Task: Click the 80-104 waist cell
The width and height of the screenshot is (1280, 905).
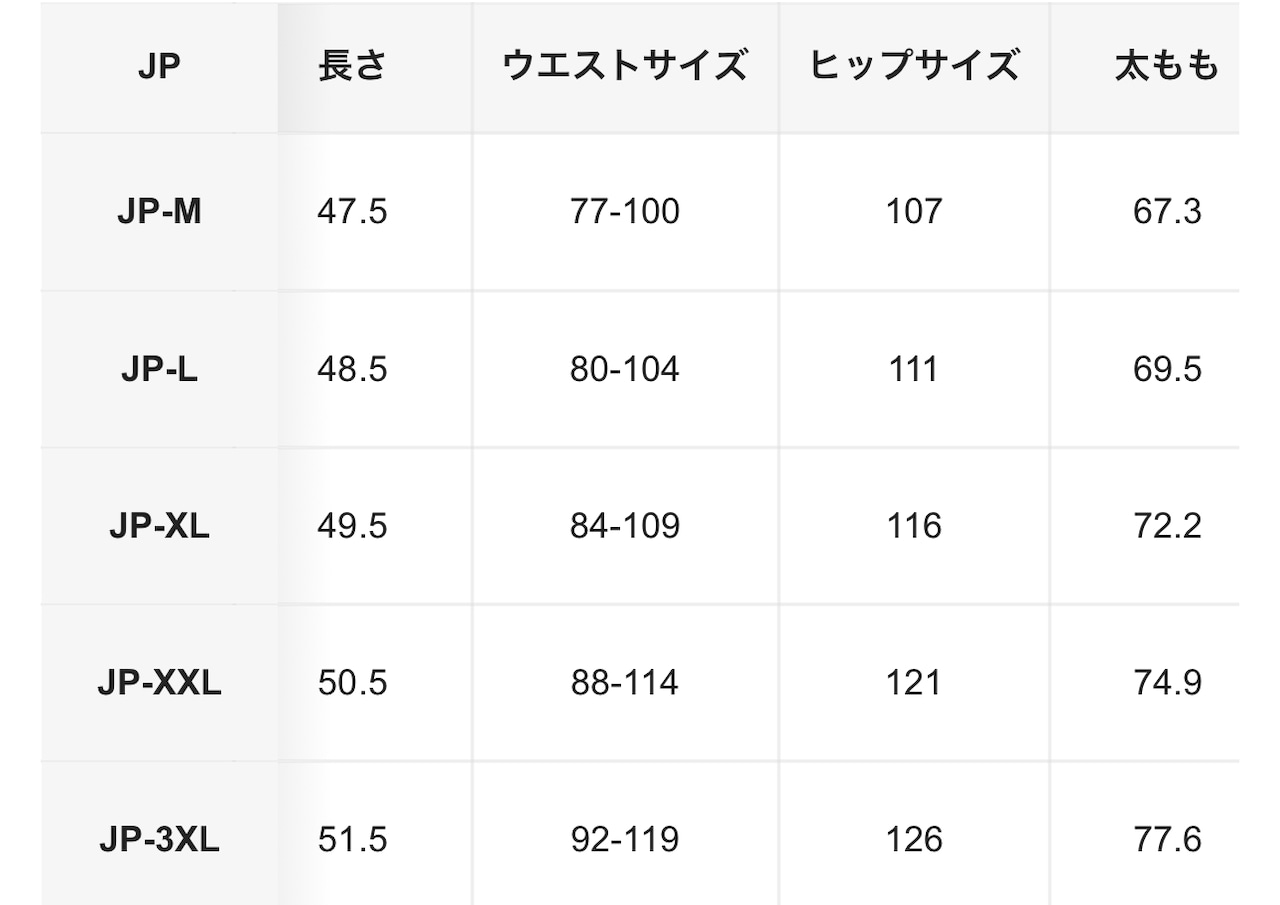Action: click(x=625, y=369)
